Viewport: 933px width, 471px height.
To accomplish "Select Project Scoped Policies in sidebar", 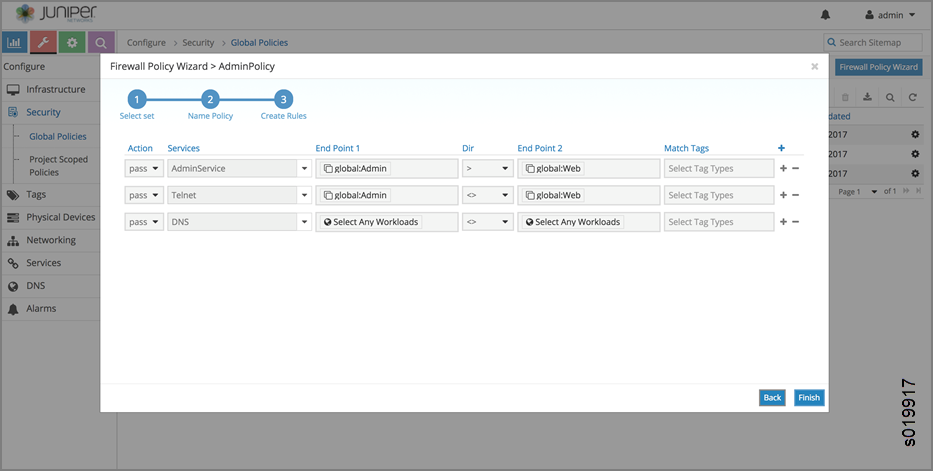I will pyautogui.click(x=58, y=166).
